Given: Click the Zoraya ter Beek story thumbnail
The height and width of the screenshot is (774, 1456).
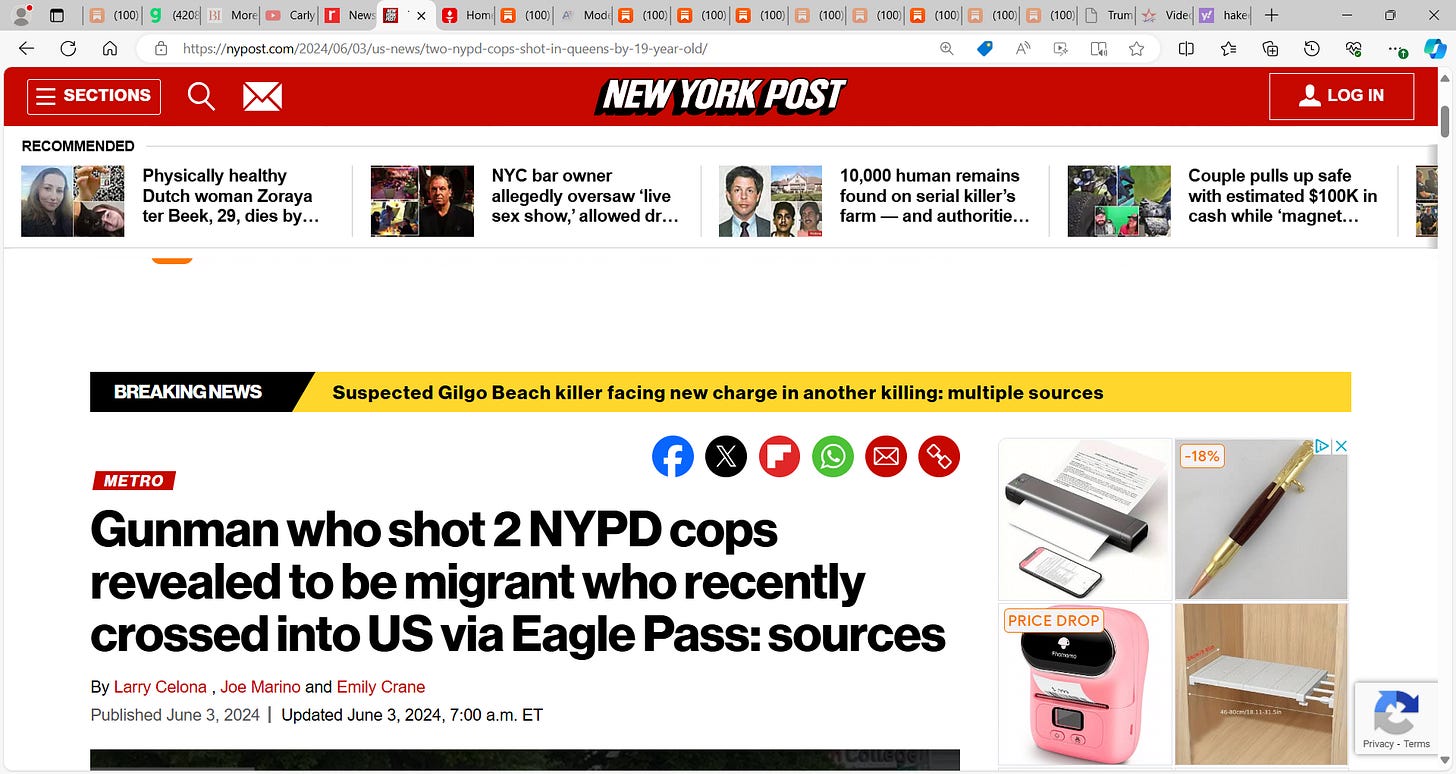Looking at the screenshot, I should 73,201.
